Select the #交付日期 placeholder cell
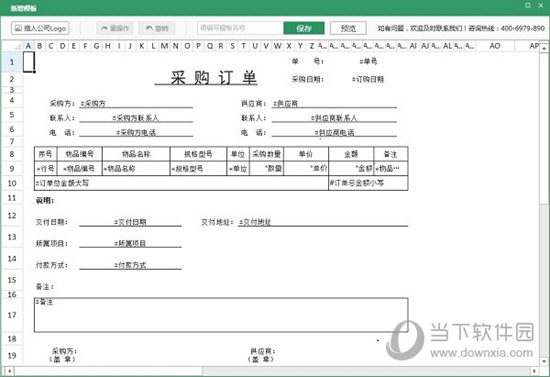The width and height of the screenshot is (550, 377). (130, 222)
